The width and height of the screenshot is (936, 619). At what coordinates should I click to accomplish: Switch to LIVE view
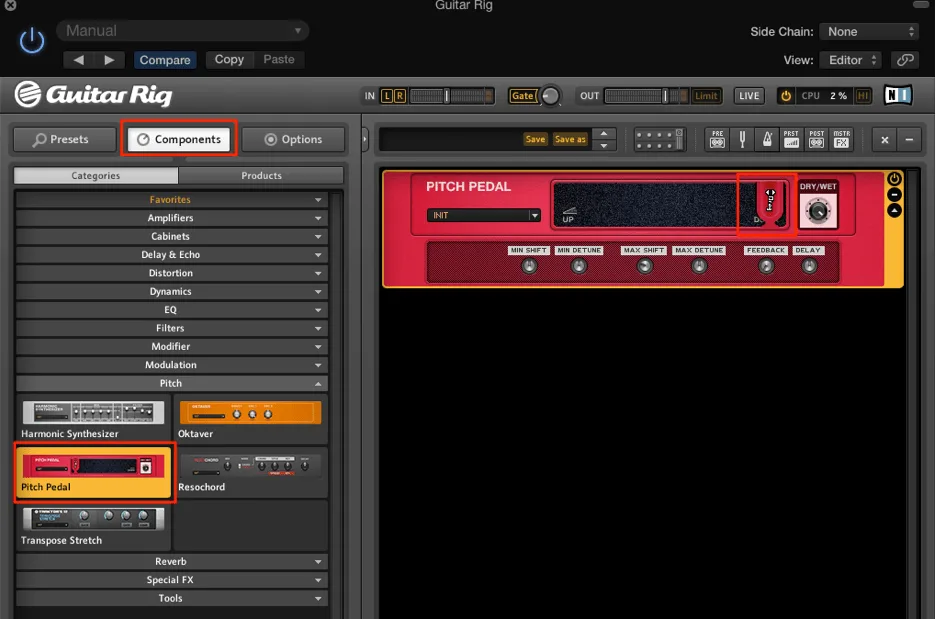(749, 96)
